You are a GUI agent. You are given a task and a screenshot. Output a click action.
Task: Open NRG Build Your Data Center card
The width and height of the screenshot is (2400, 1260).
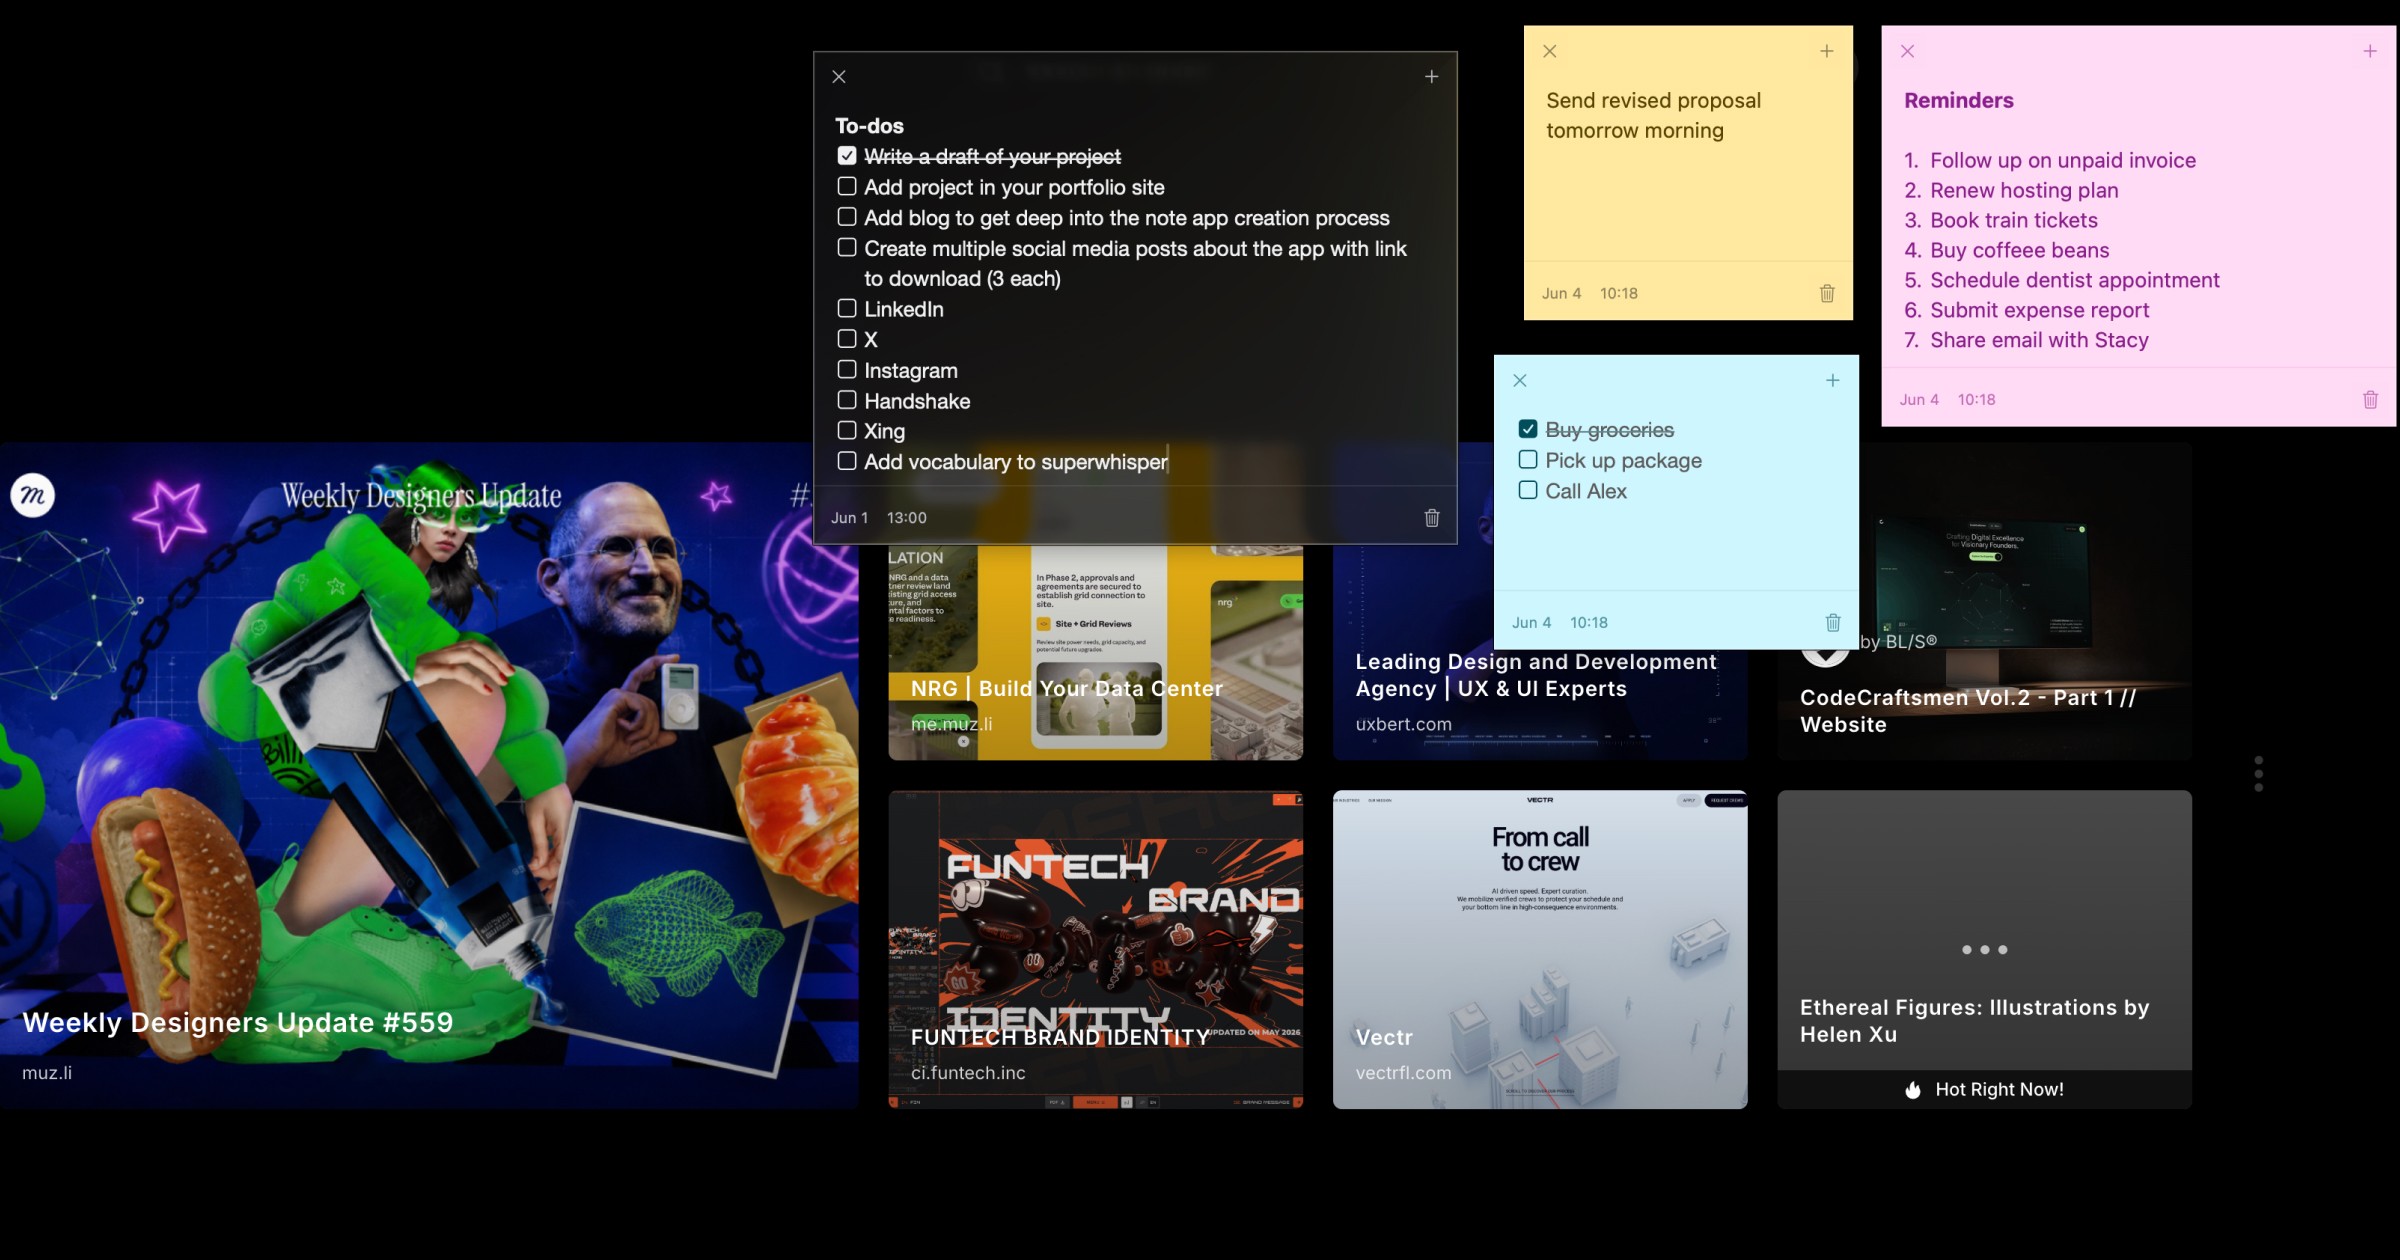click(x=1095, y=652)
